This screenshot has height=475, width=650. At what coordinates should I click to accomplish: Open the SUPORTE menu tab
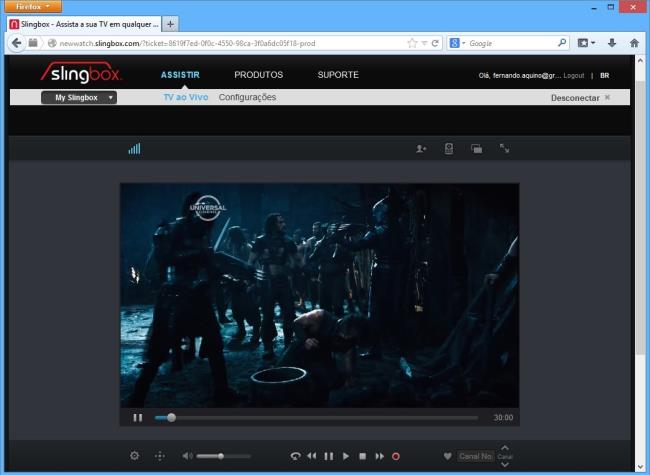pos(338,75)
